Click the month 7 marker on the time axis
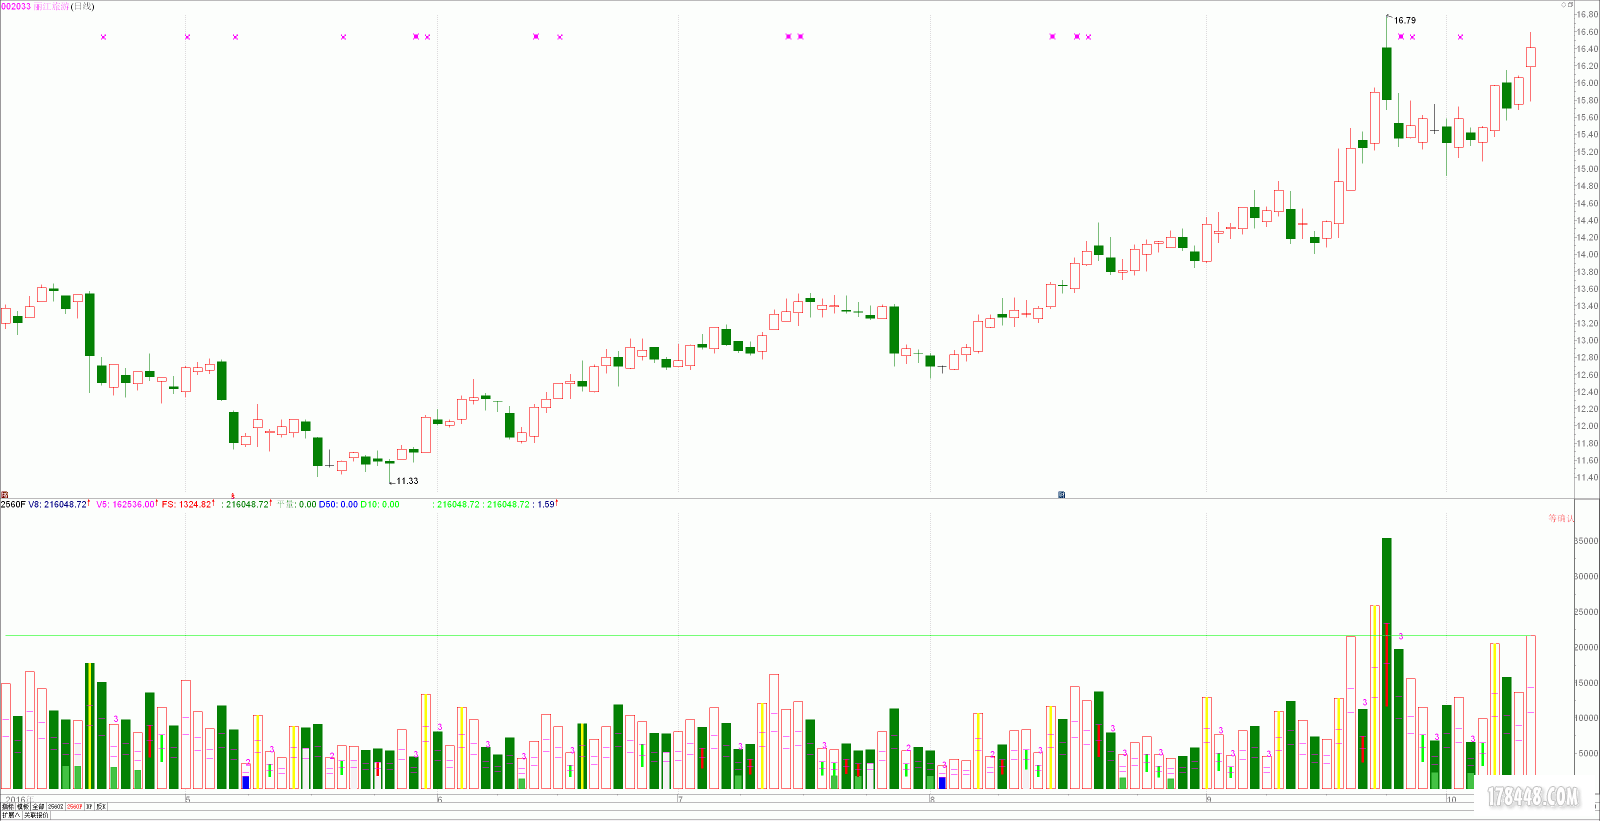Viewport: 1600px width, 821px height. [680, 799]
